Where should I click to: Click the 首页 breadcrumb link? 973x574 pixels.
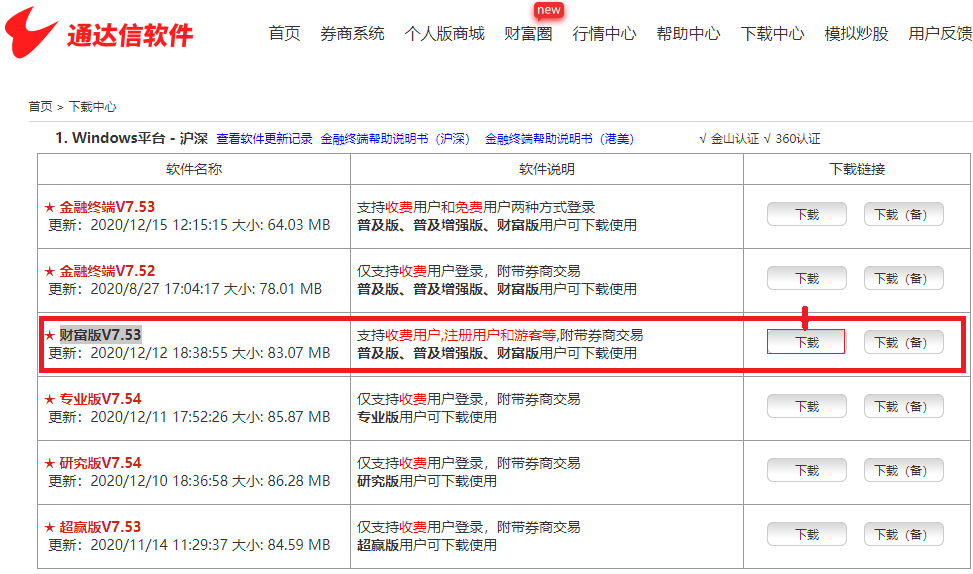pos(40,107)
